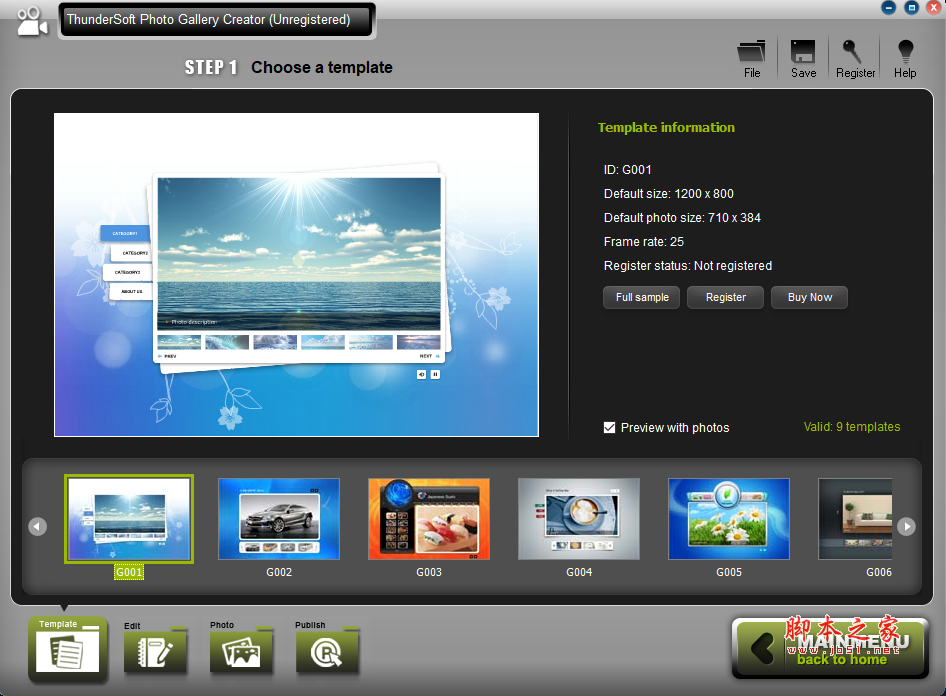946x696 pixels.
Task: Select the G001 template thumbnail
Action: (x=129, y=519)
